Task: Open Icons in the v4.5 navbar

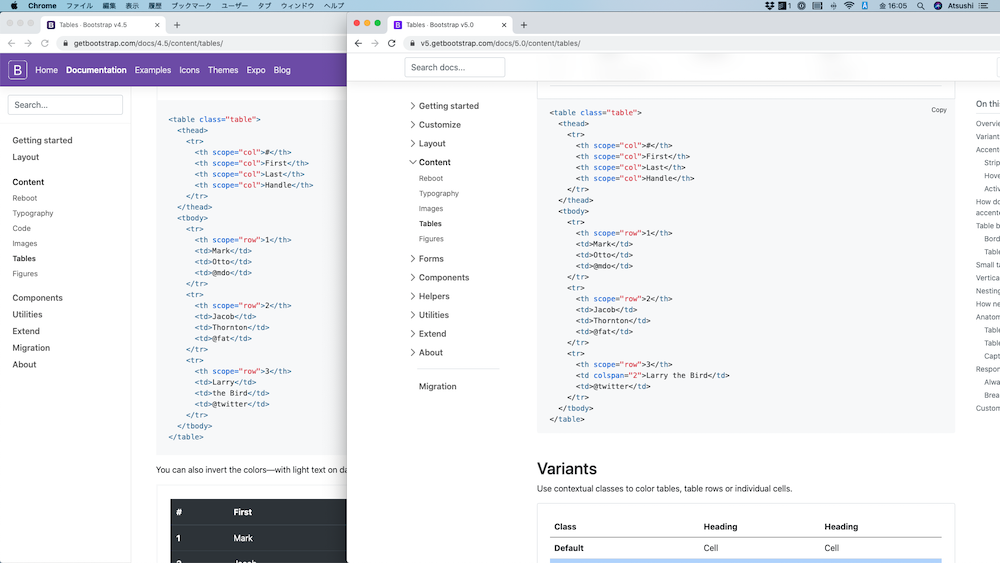Action: [189, 70]
